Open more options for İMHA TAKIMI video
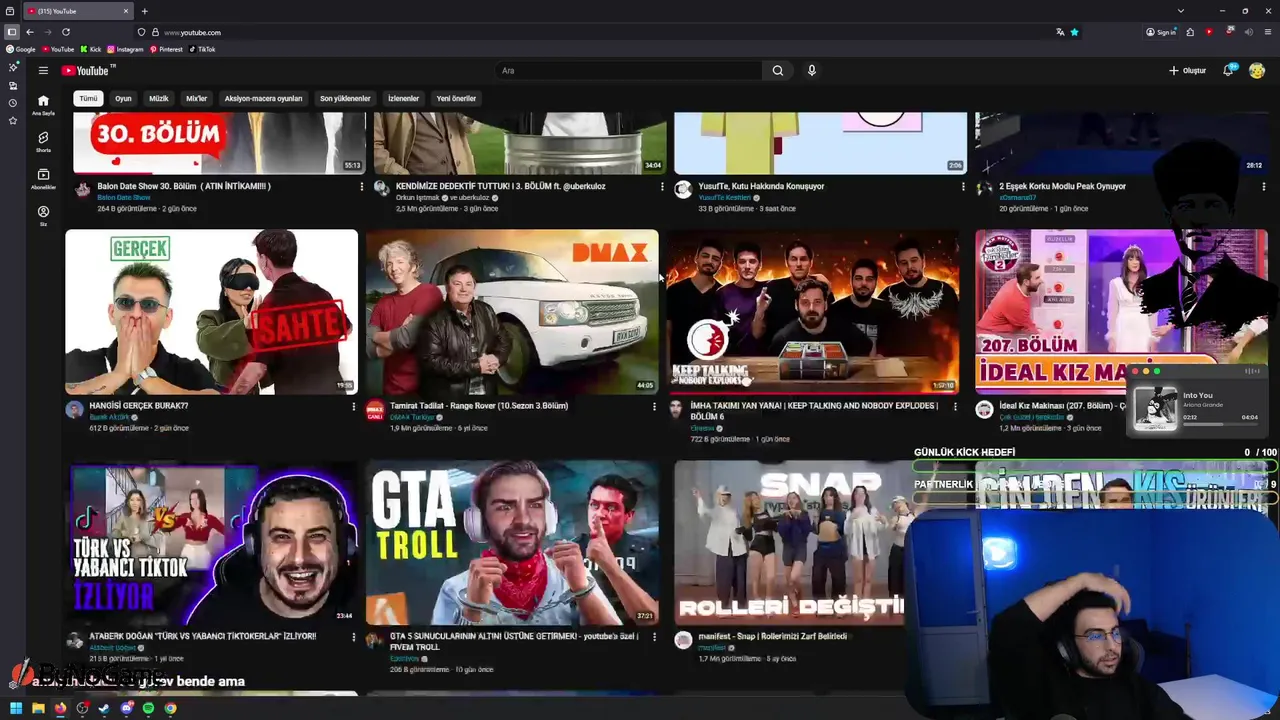 [955, 407]
